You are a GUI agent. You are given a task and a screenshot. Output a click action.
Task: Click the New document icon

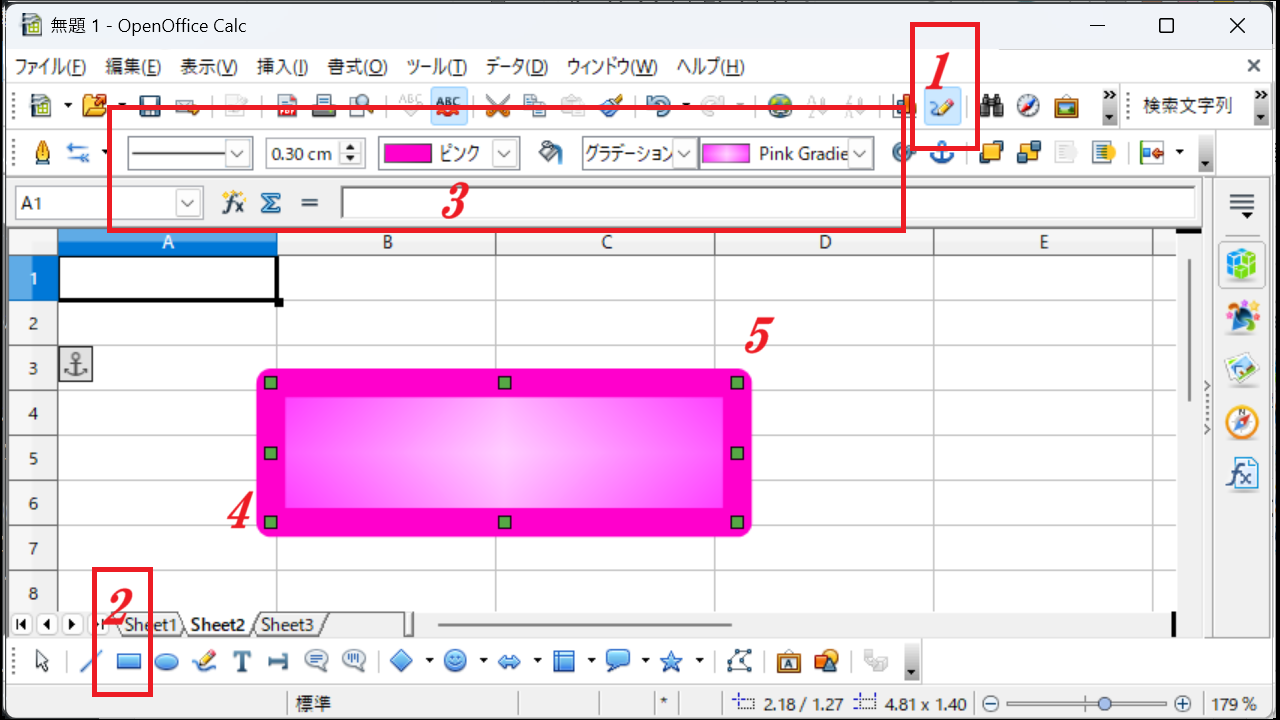pyautogui.click(x=41, y=105)
